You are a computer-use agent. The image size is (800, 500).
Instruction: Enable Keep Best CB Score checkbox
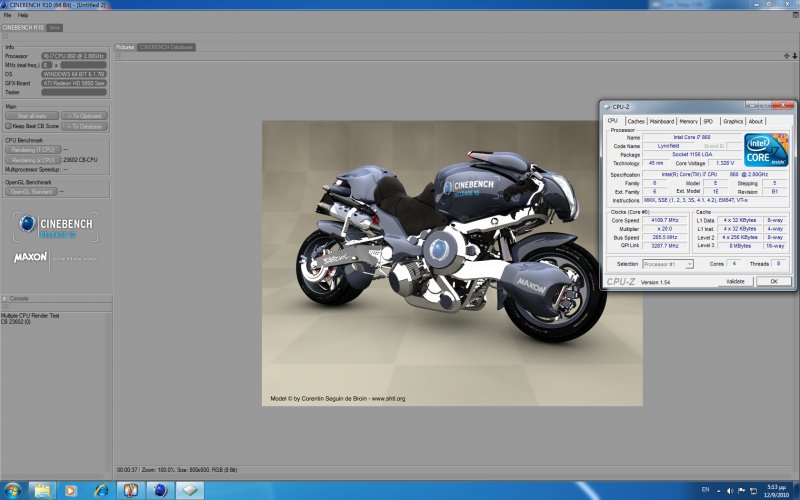point(8,126)
